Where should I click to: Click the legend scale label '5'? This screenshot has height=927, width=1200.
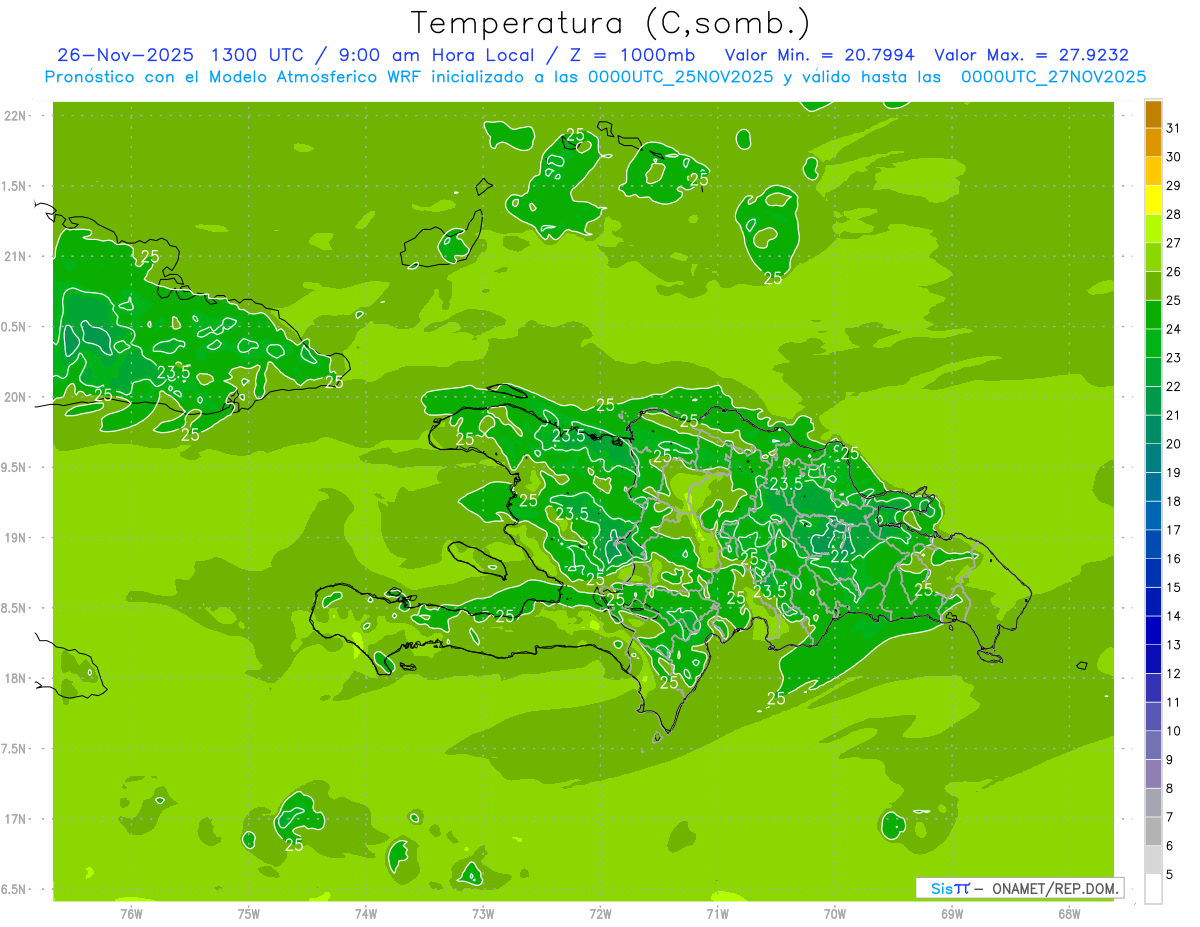click(1170, 874)
